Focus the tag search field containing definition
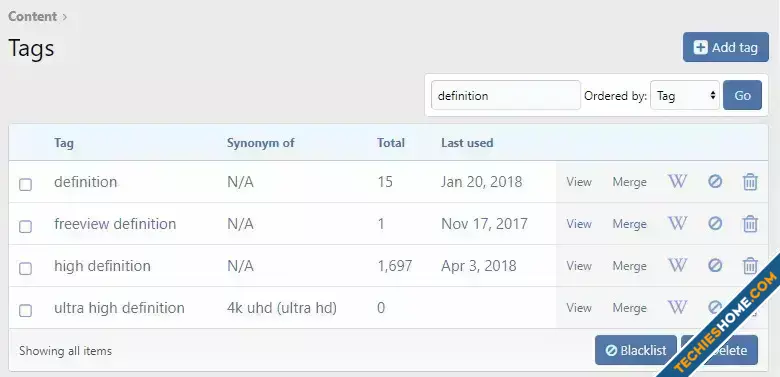The width and height of the screenshot is (780, 377). click(505, 95)
